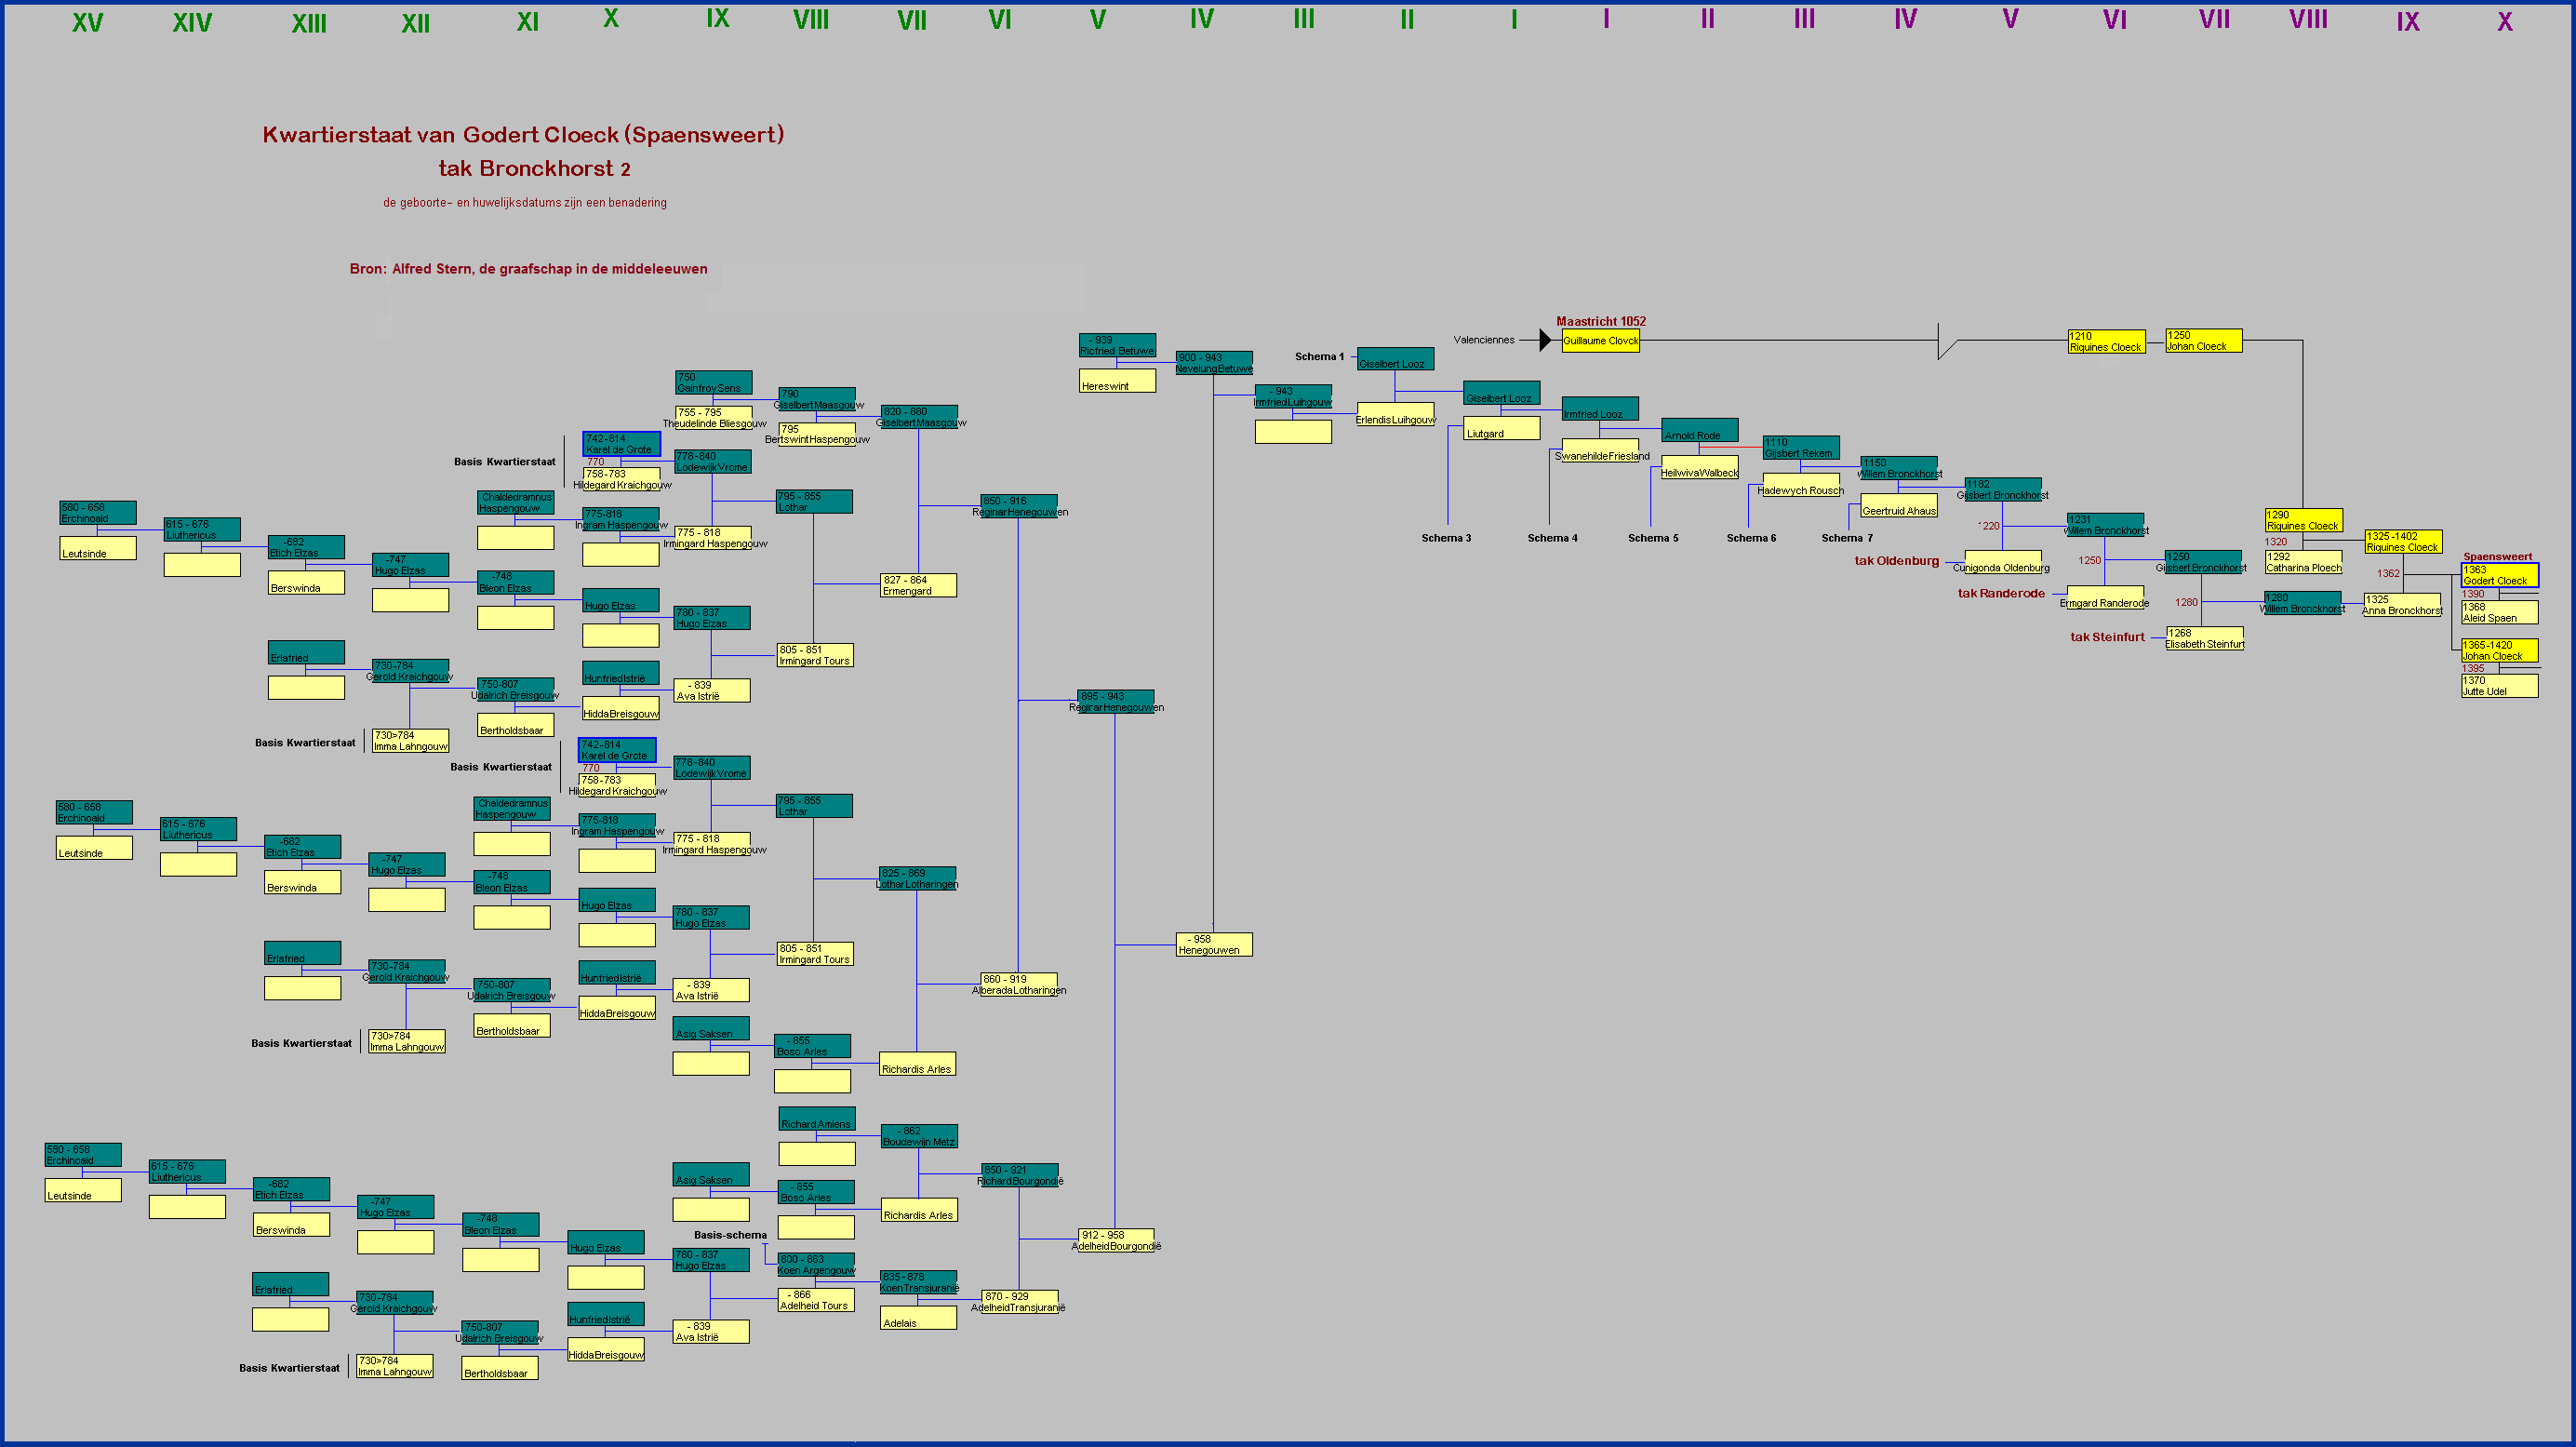Click the black arrow beside Valenciennes
The height and width of the screenshot is (1447, 2576).
click(1545, 340)
